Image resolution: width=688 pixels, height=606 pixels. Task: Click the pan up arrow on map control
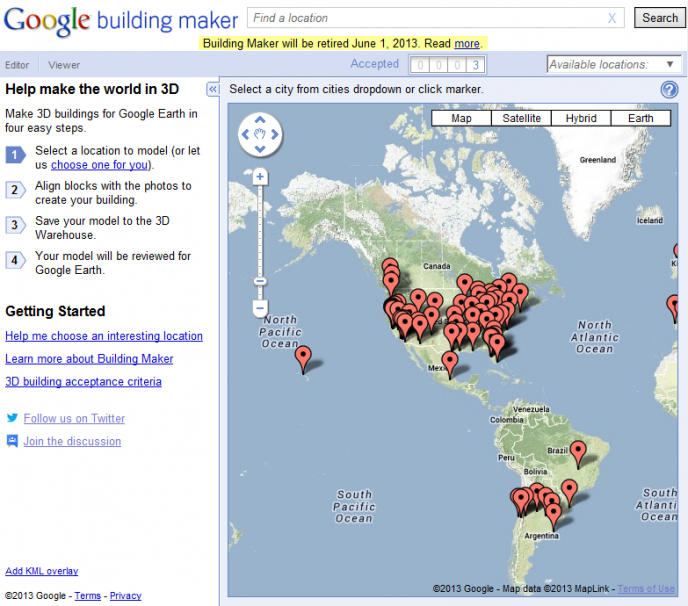click(x=260, y=119)
